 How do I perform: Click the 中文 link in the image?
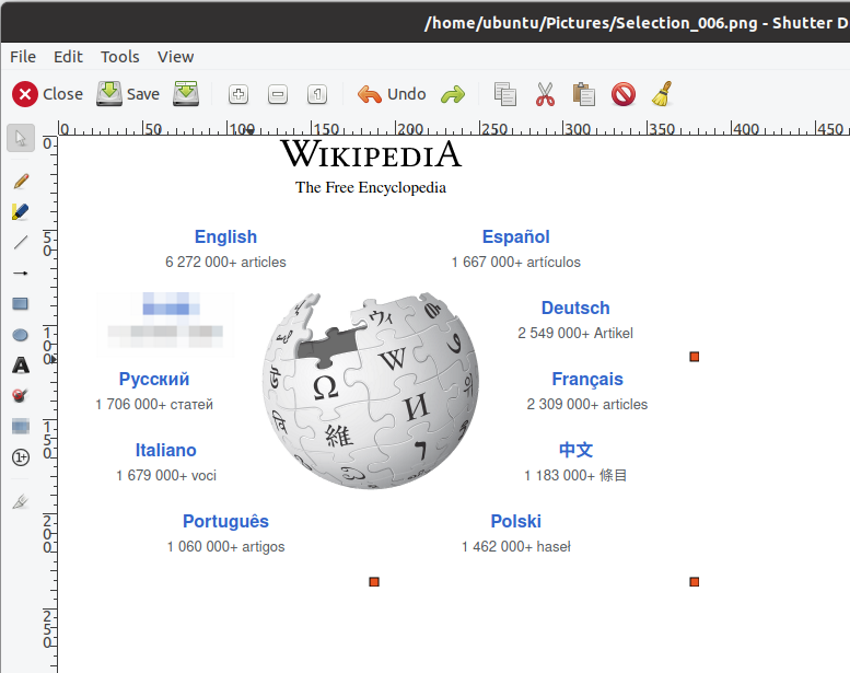coord(576,450)
